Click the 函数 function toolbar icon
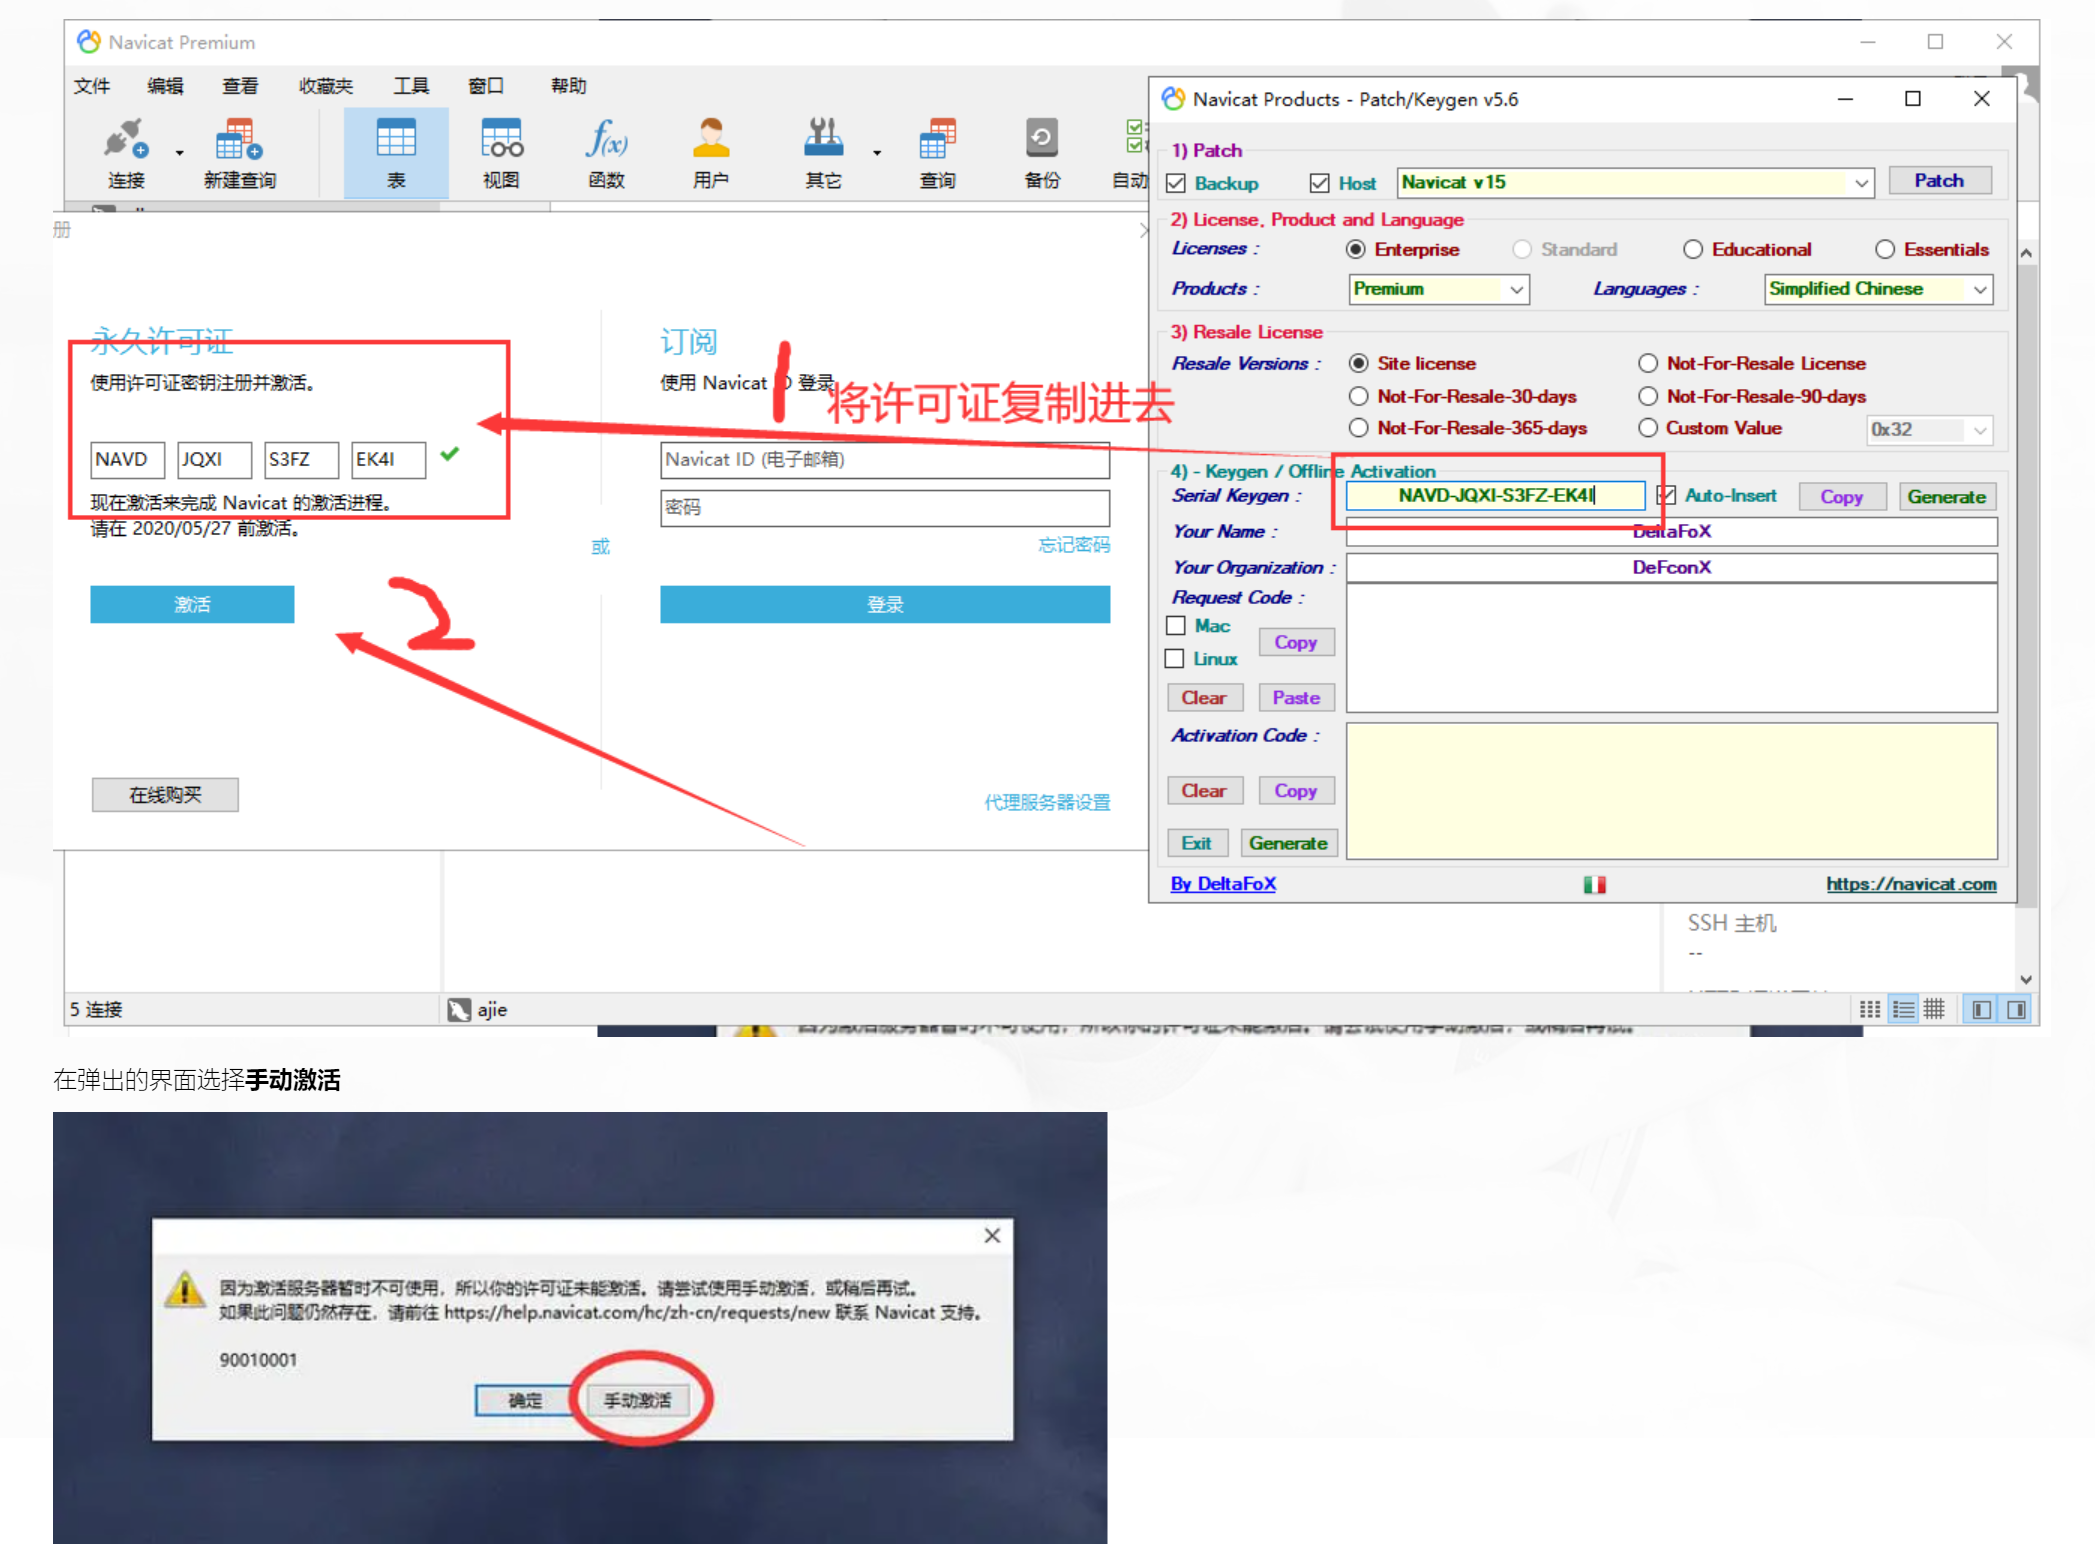 click(606, 152)
